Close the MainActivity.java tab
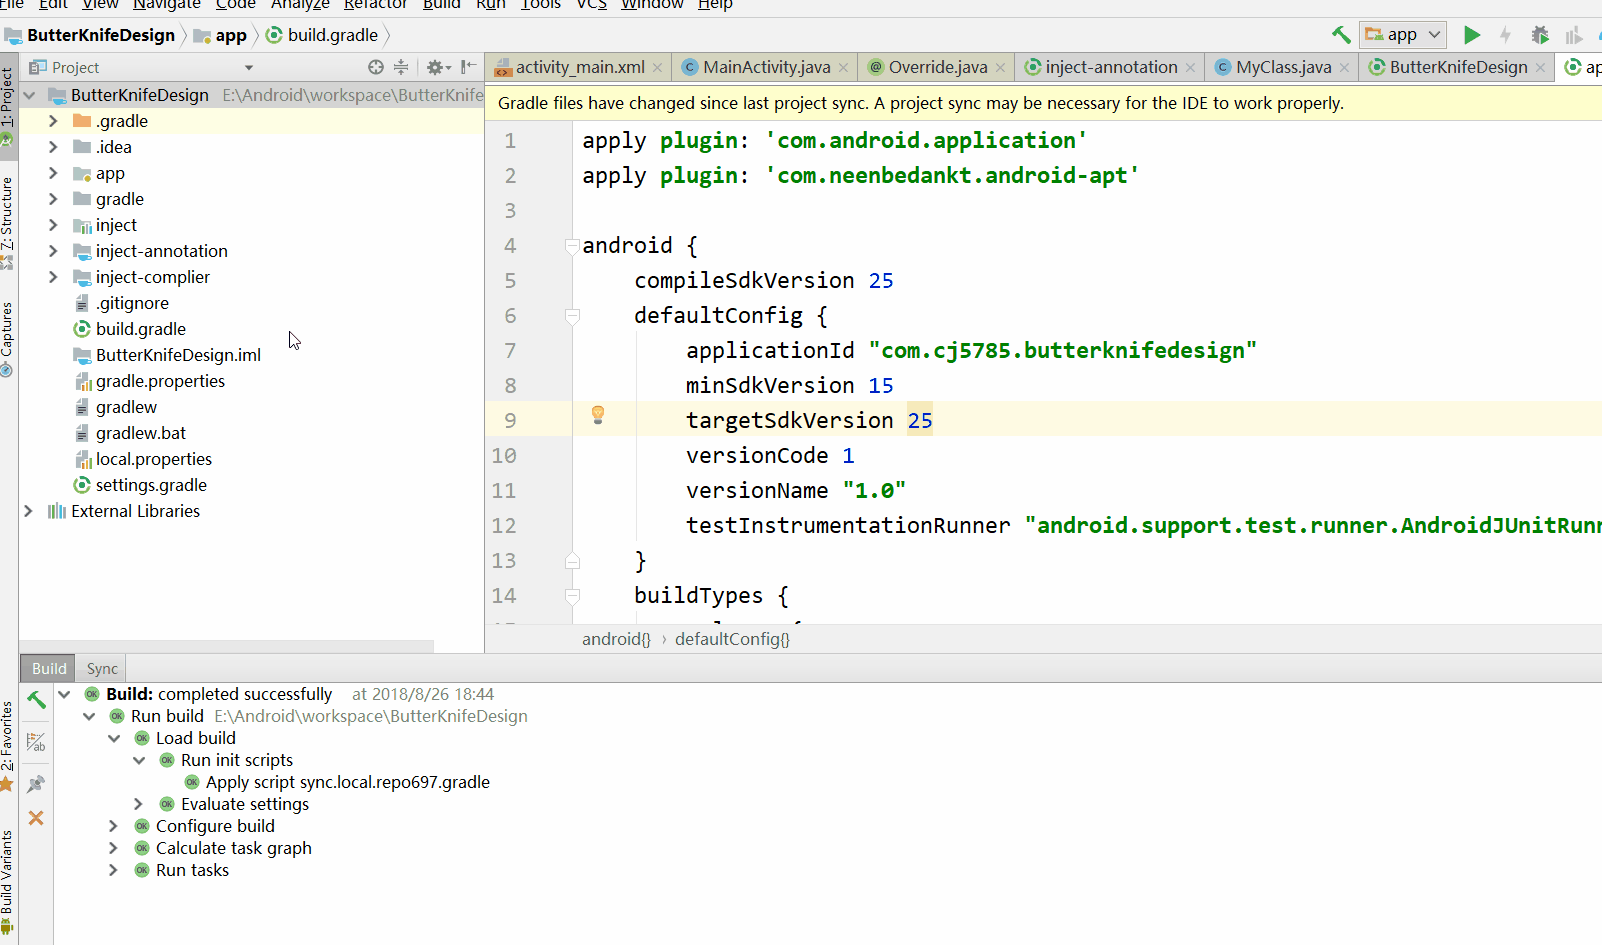This screenshot has height=945, width=1602. tap(843, 68)
